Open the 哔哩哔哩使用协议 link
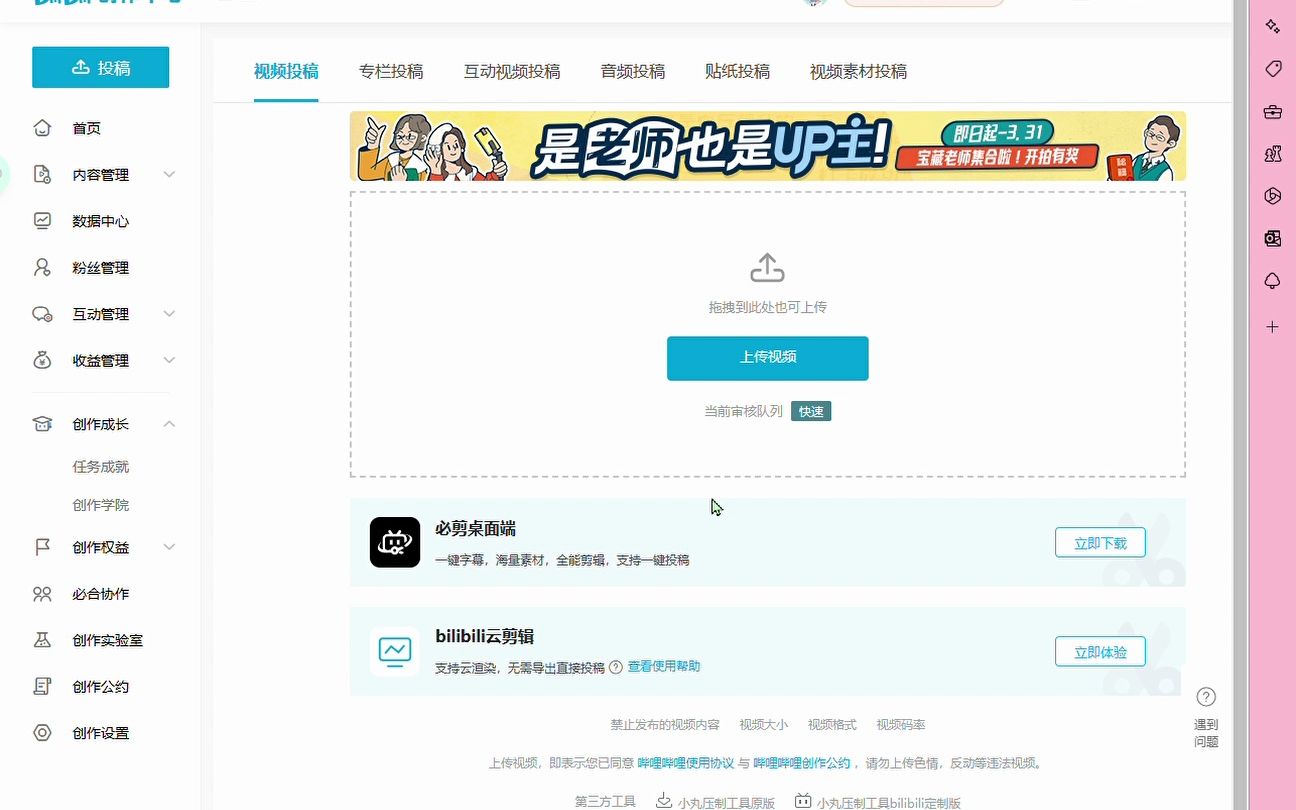 (686, 763)
